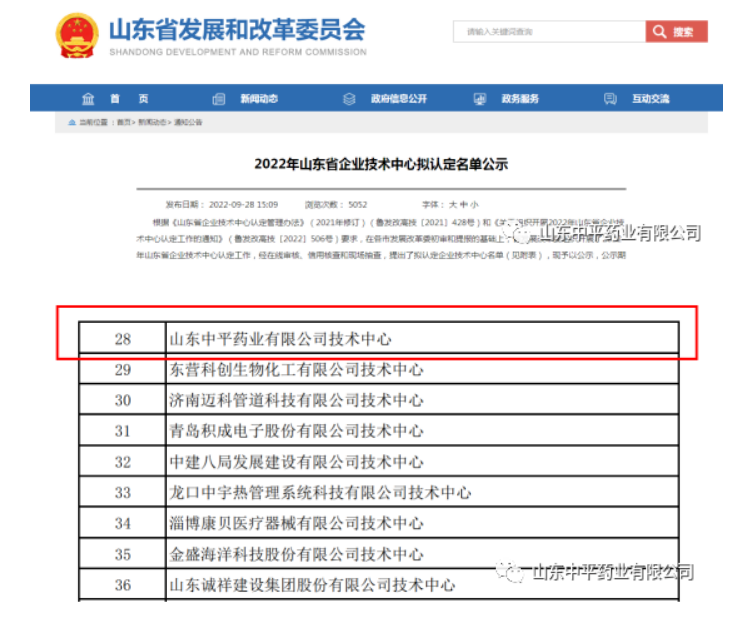Click the 新闻动态 breadcrumb link
Viewport: 755px width, 624px height.
[x=152, y=122]
